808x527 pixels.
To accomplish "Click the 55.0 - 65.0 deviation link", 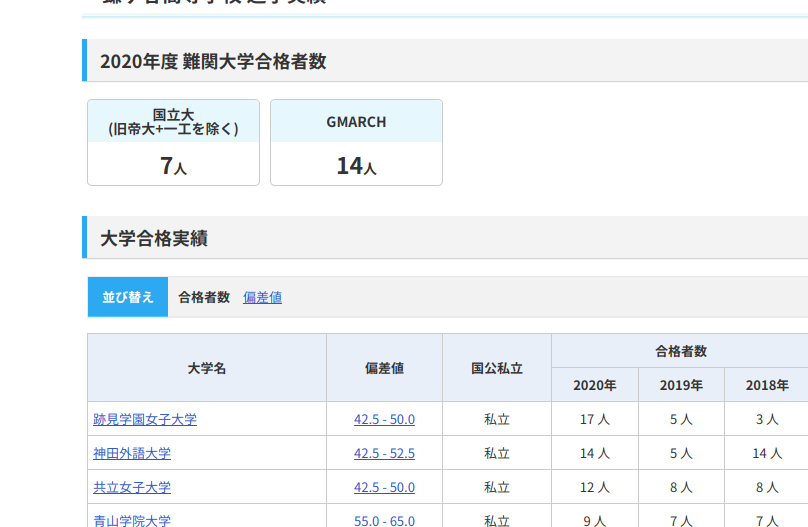I will 384,520.
